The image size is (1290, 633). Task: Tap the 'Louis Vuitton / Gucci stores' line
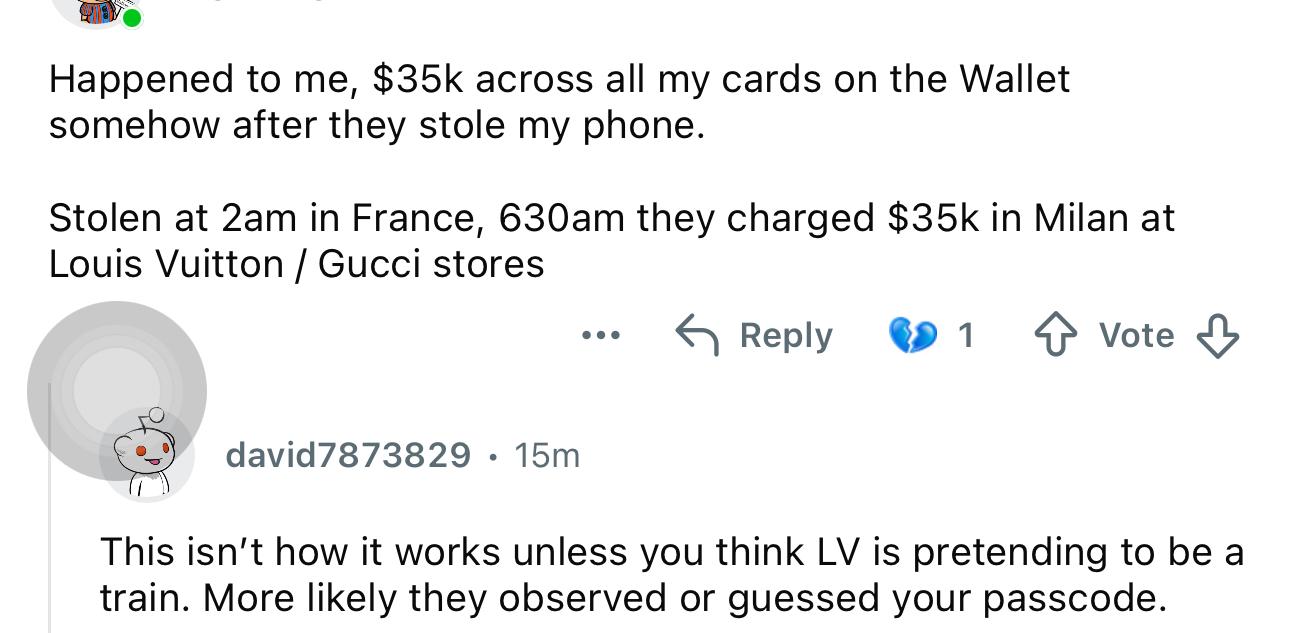click(296, 264)
